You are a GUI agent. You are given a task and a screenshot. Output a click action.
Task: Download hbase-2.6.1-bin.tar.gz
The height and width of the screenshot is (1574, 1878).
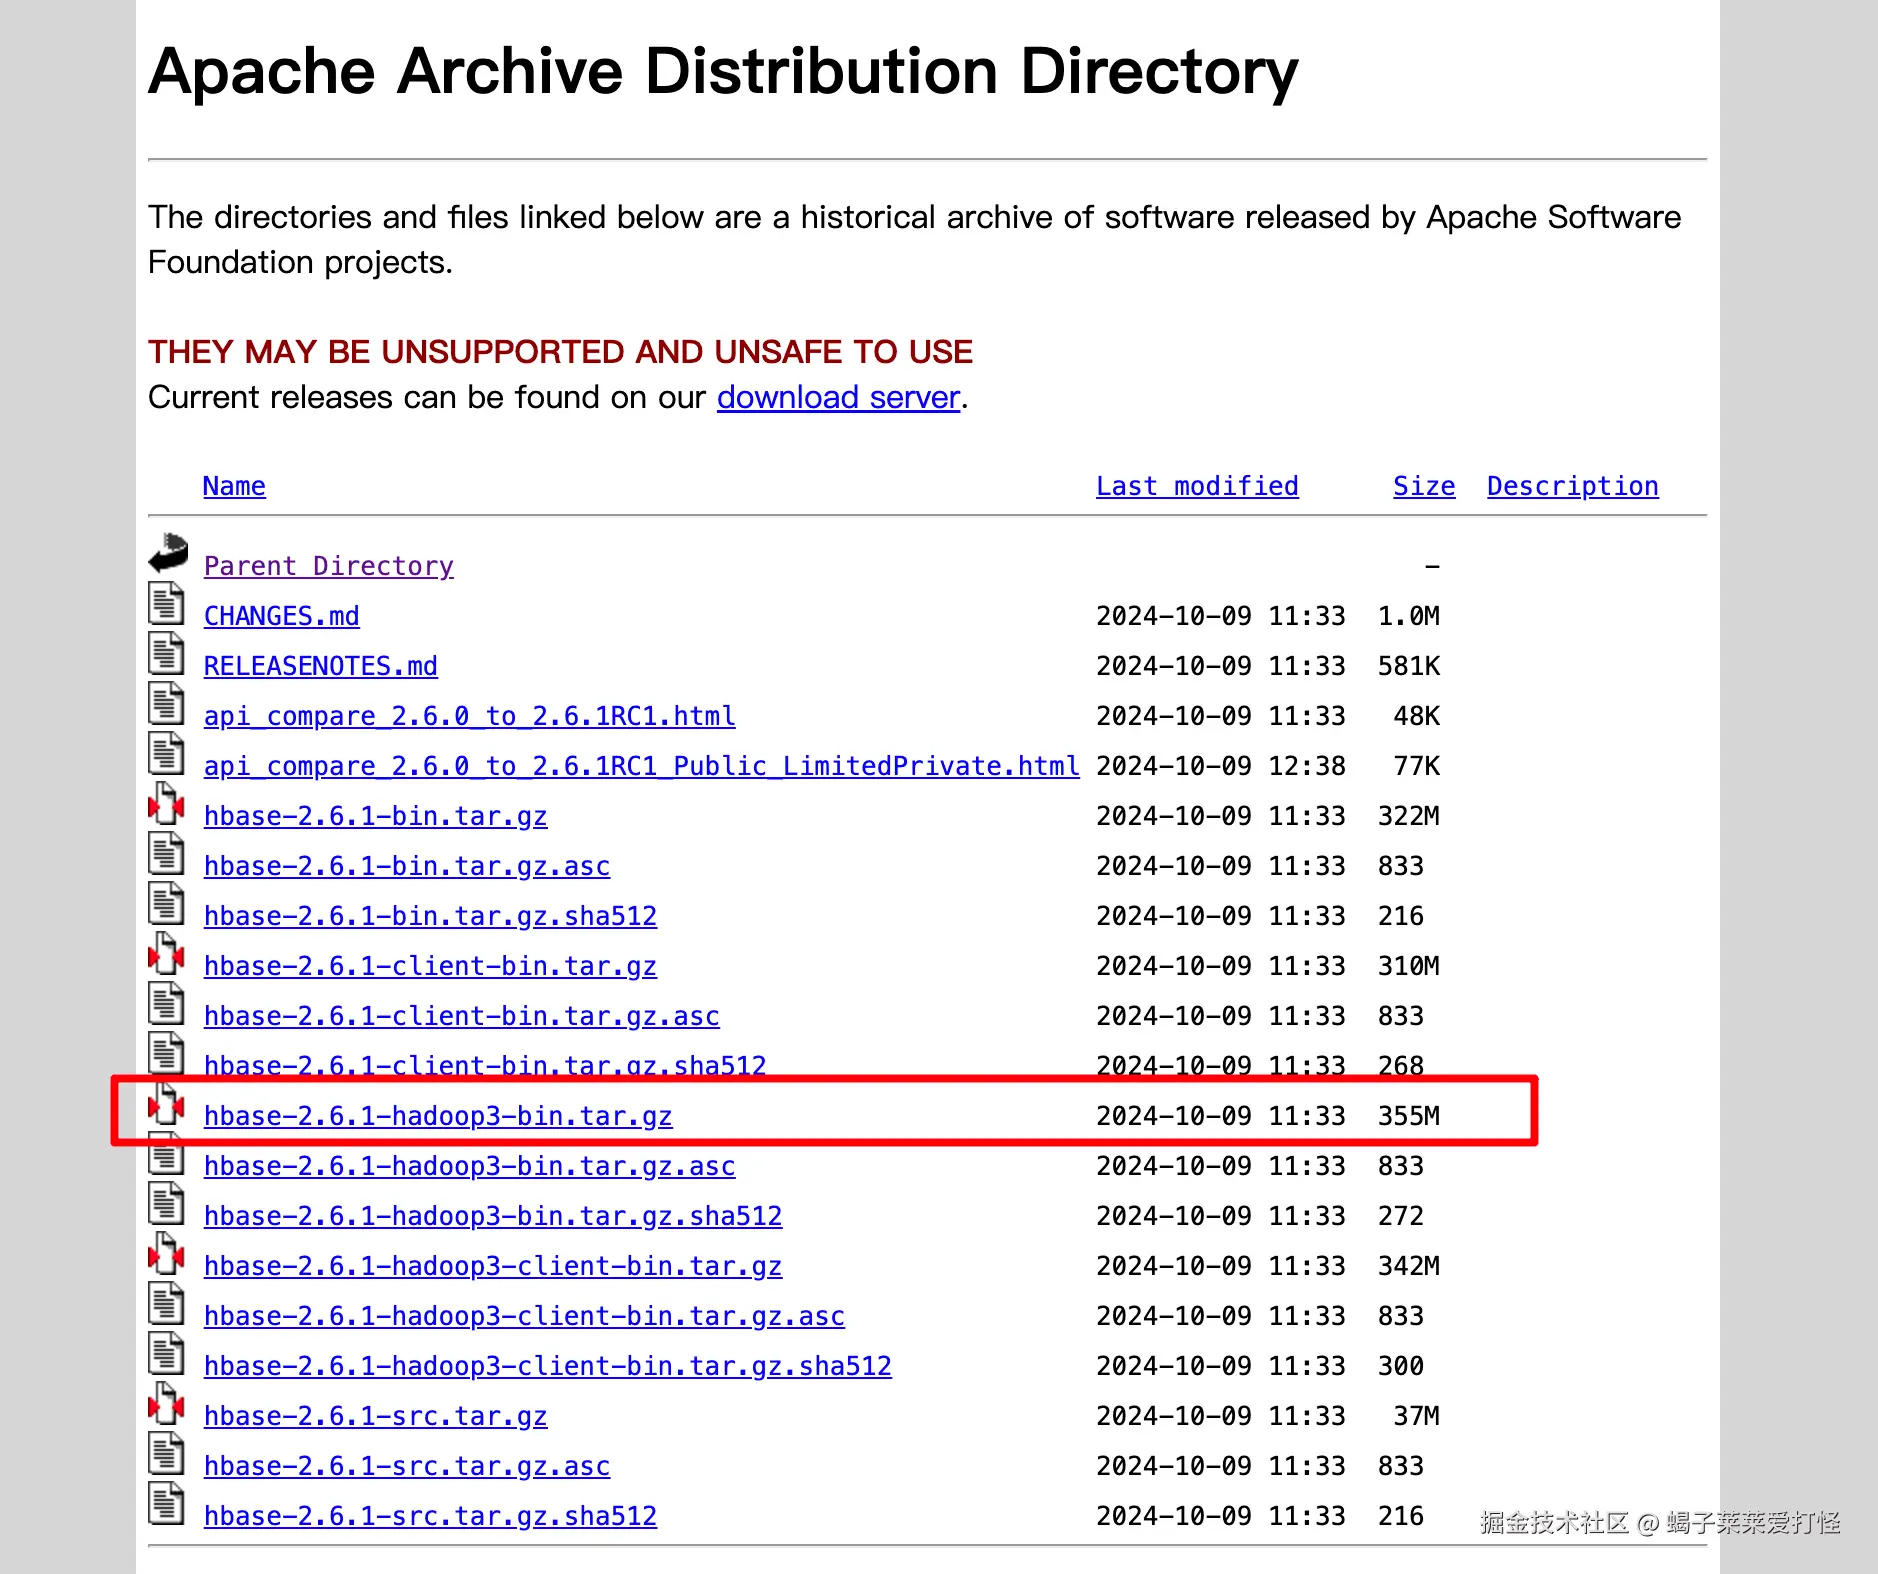coord(375,816)
